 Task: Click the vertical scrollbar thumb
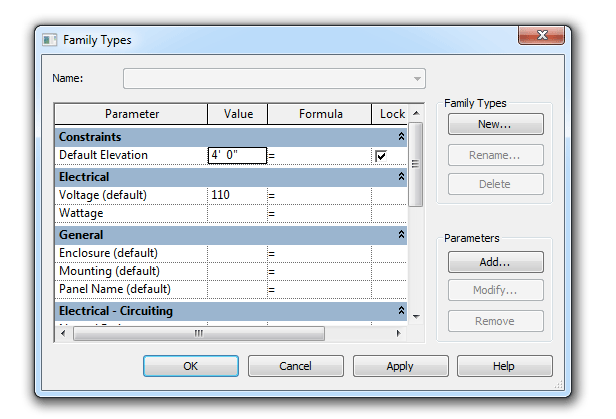pyautogui.click(x=416, y=164)
